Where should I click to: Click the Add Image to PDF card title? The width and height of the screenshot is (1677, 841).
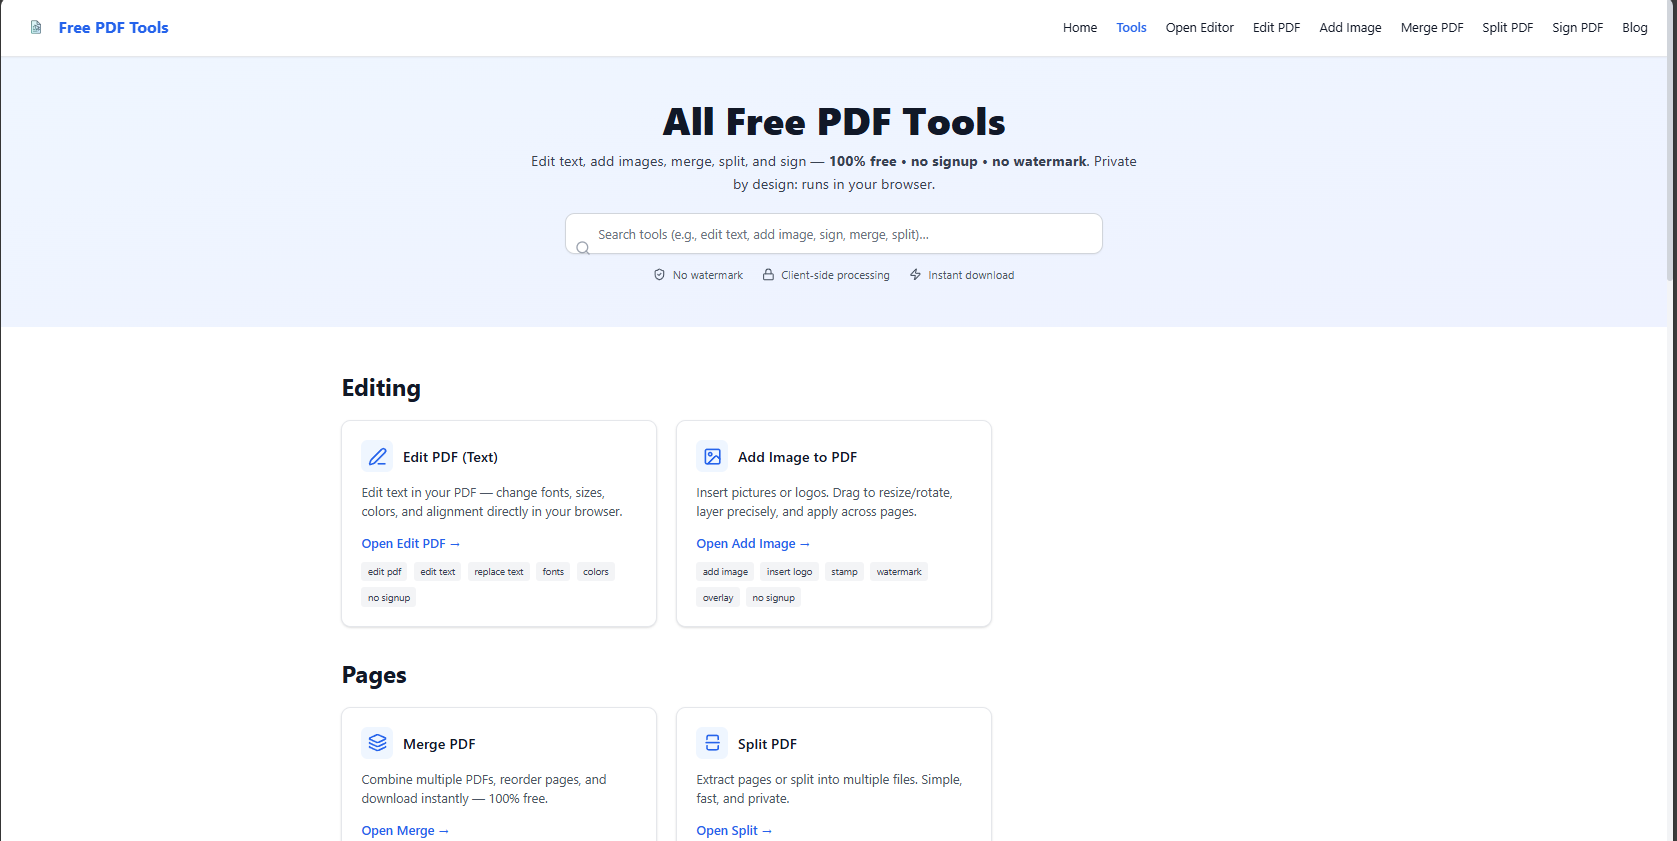(797, 457)
